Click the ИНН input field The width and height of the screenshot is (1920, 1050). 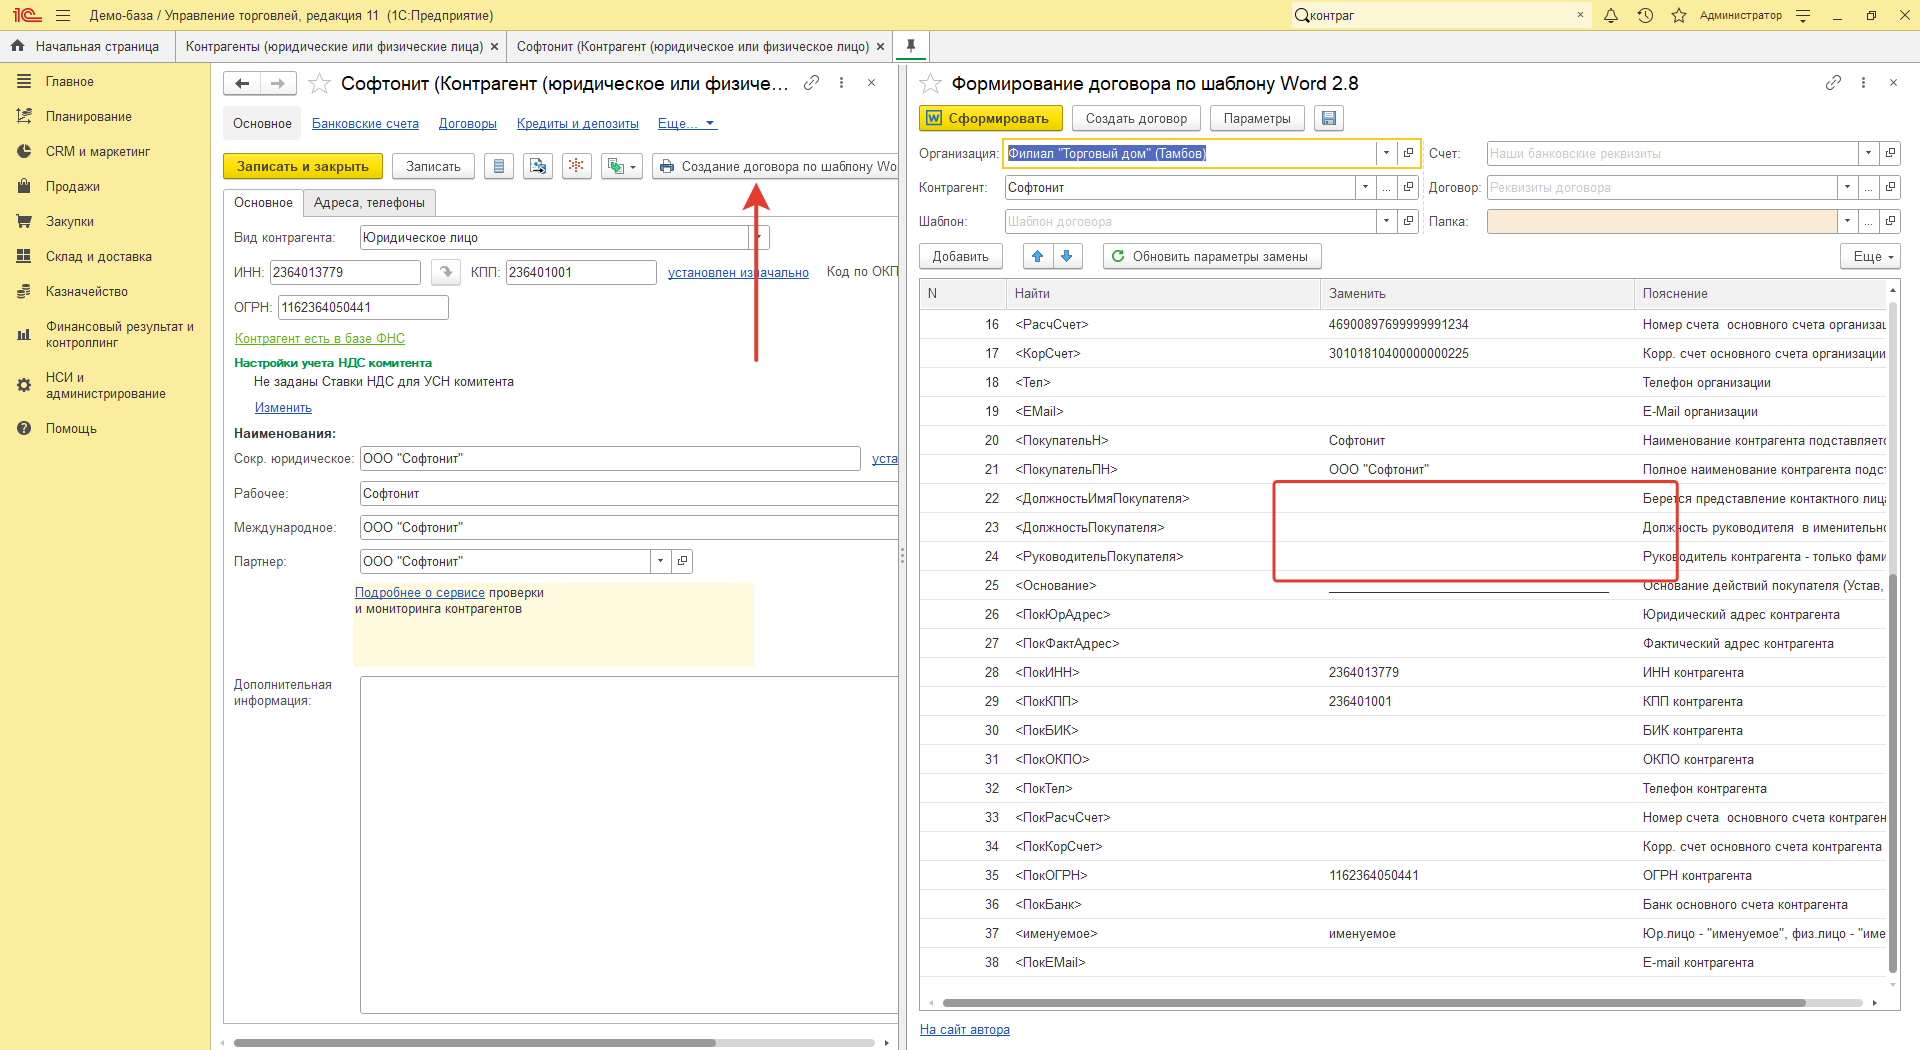(345, 272)
